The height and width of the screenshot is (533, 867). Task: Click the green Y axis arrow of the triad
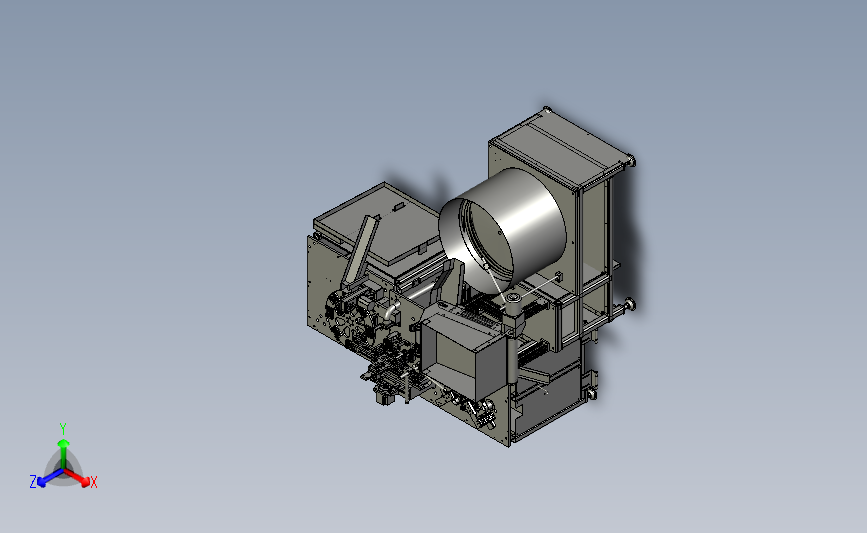pyautogui.click(x=63, y=453)
